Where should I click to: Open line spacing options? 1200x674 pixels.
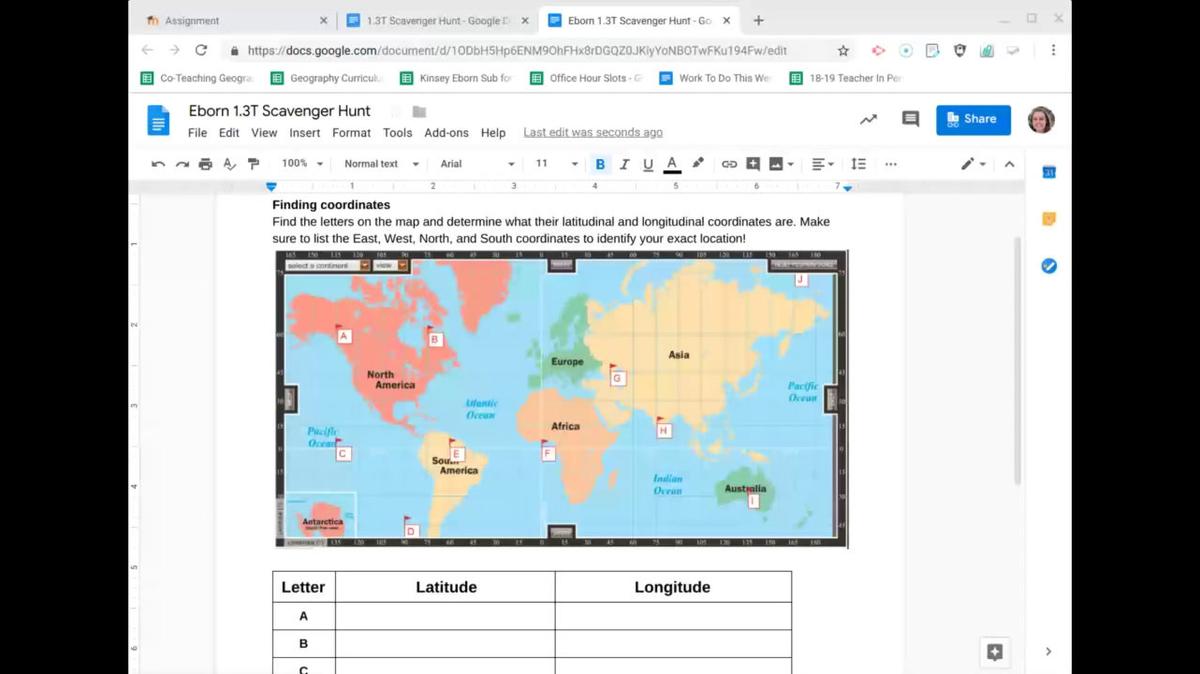858,164
